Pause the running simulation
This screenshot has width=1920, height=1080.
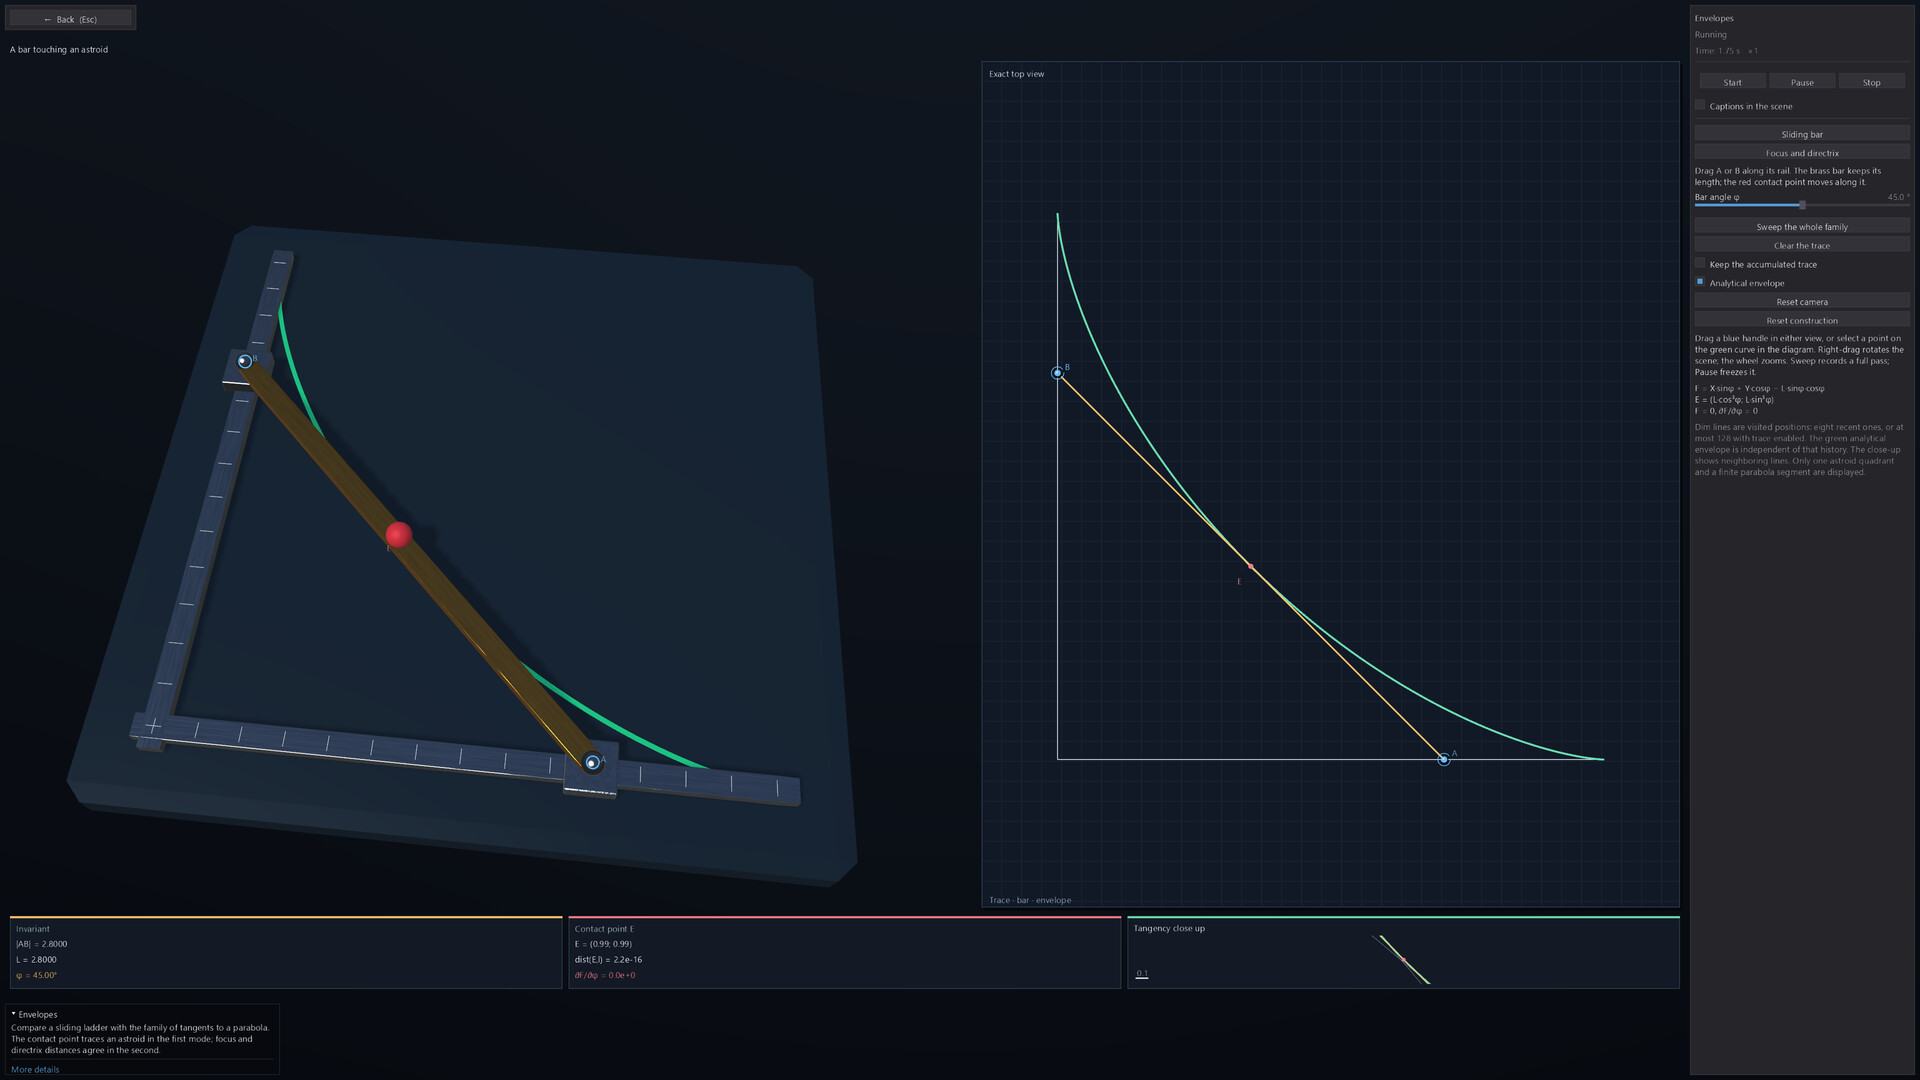[1802, 82]
